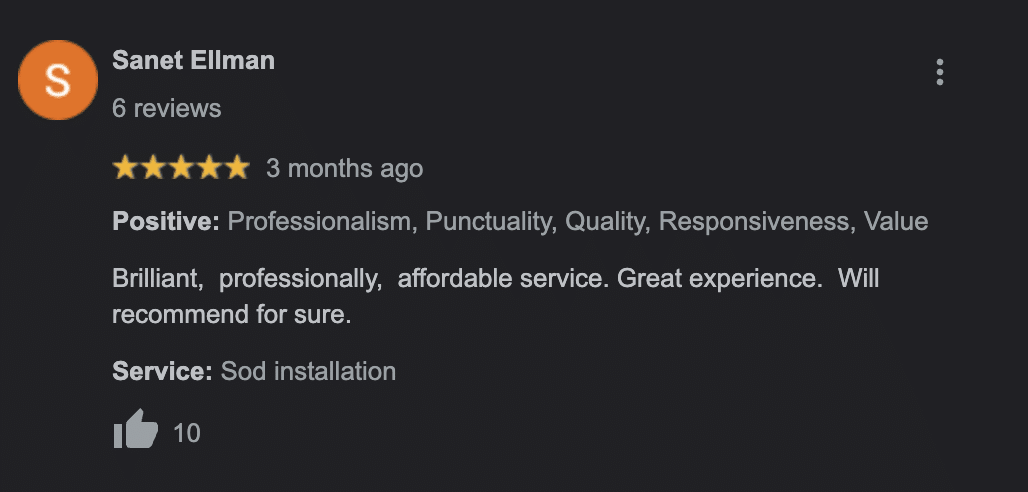The height and width of the screenshot is (492, 1028).
Task: Select the word "Professionalism" in attributes
Action: pos(320,221)
